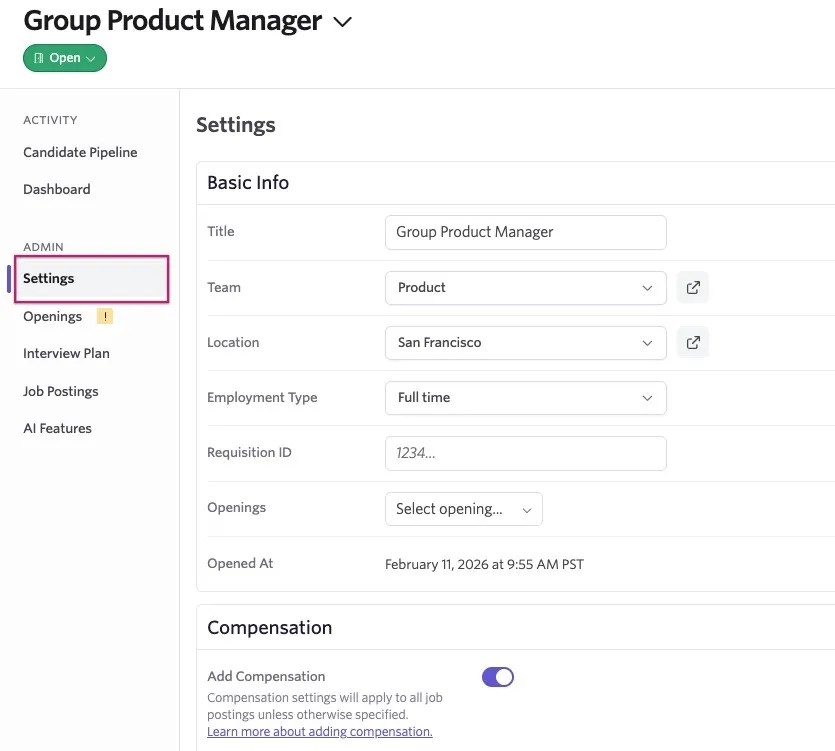835x751 pixels.
Task: Click the Title input field
Action: [x=525, y=232]
